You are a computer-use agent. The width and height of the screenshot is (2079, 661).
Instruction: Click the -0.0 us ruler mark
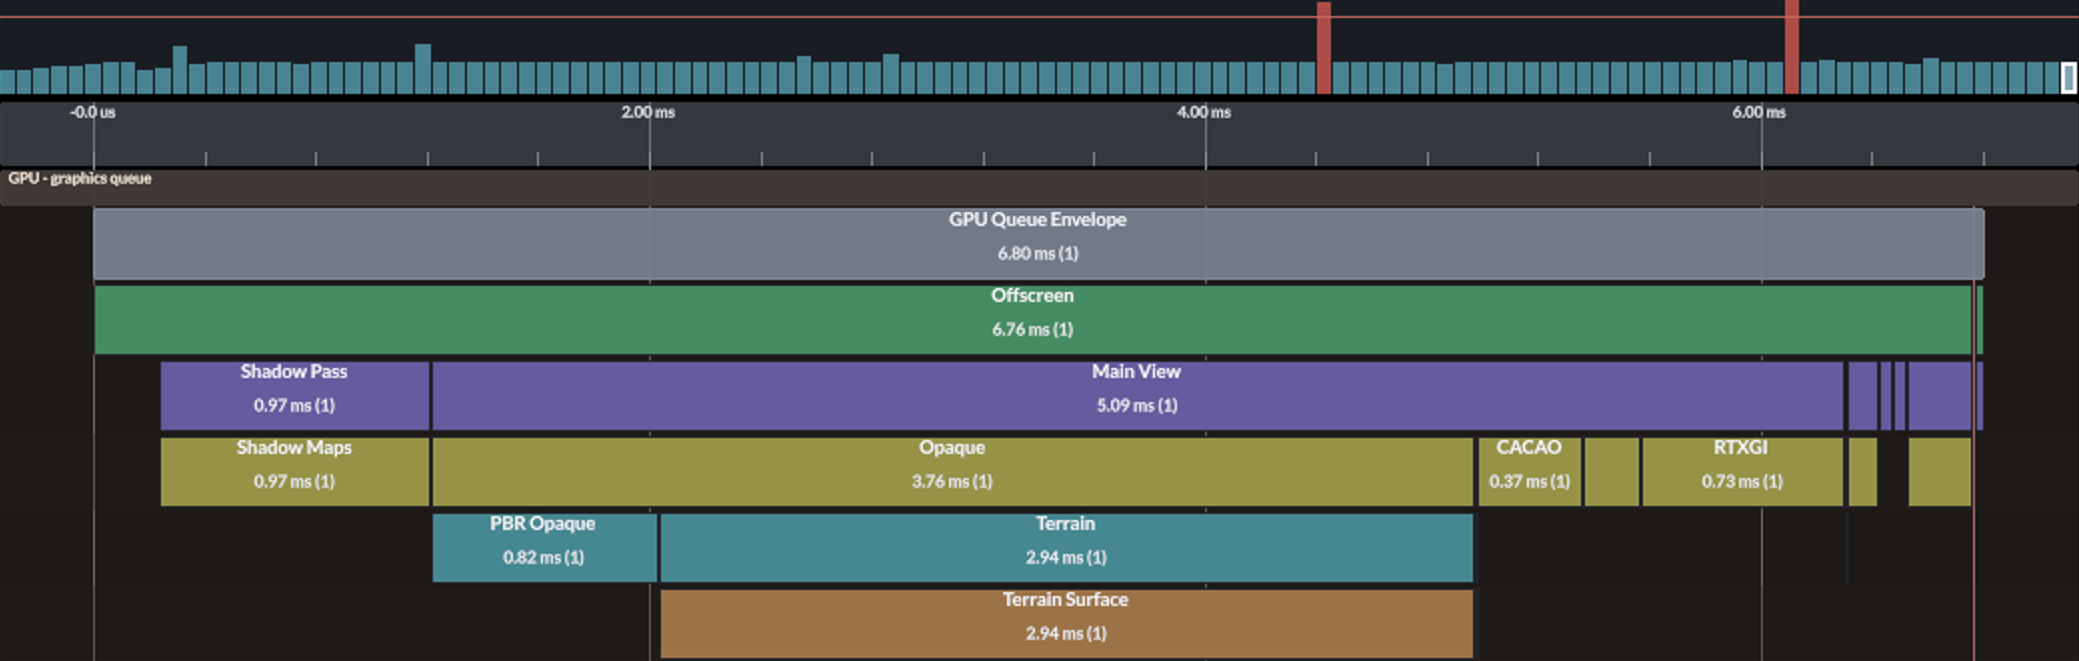click(x=92, y=112)
